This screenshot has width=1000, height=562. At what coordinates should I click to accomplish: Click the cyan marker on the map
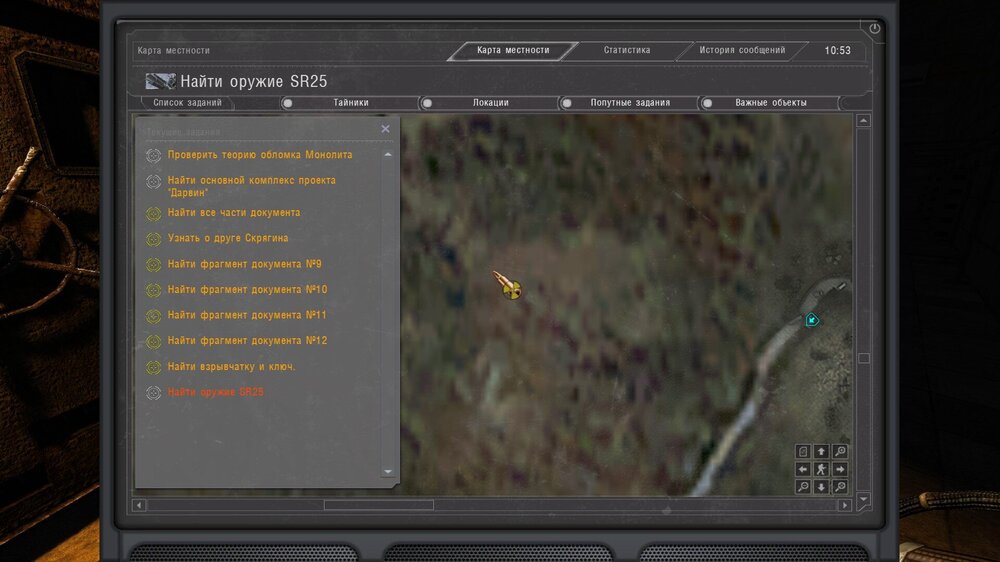[812, 320]
